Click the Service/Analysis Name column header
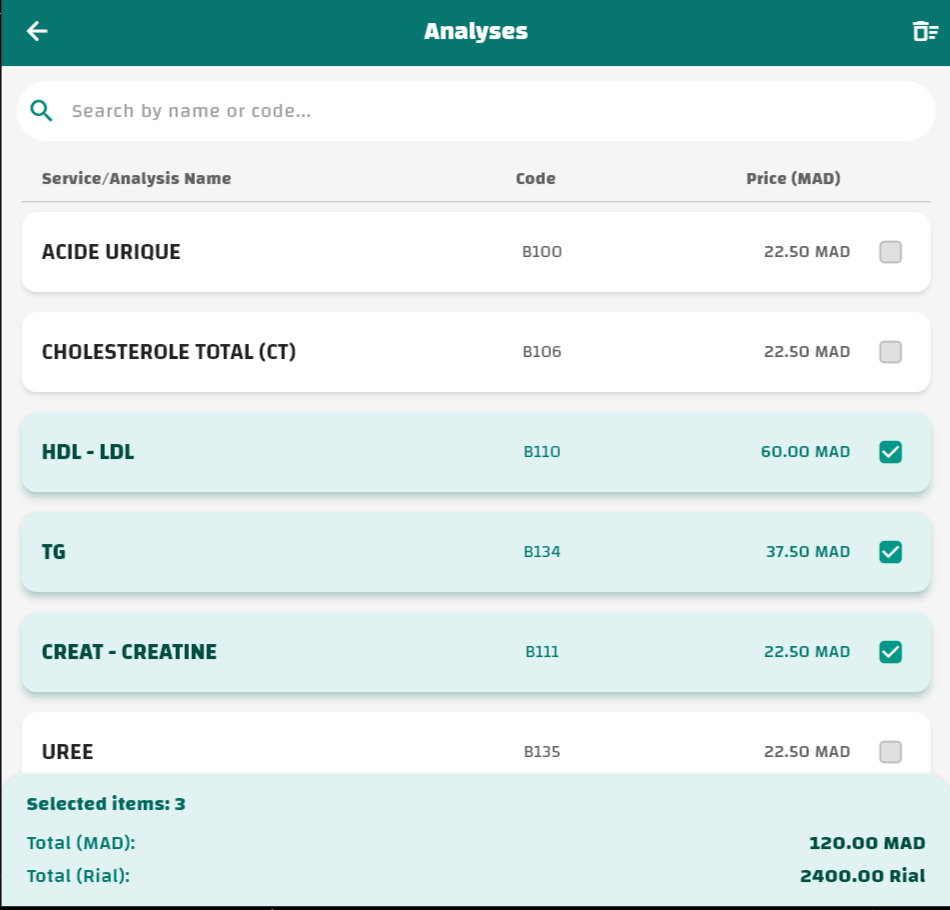This screenshot has height=910, width=950. click(x=136, y=179)
